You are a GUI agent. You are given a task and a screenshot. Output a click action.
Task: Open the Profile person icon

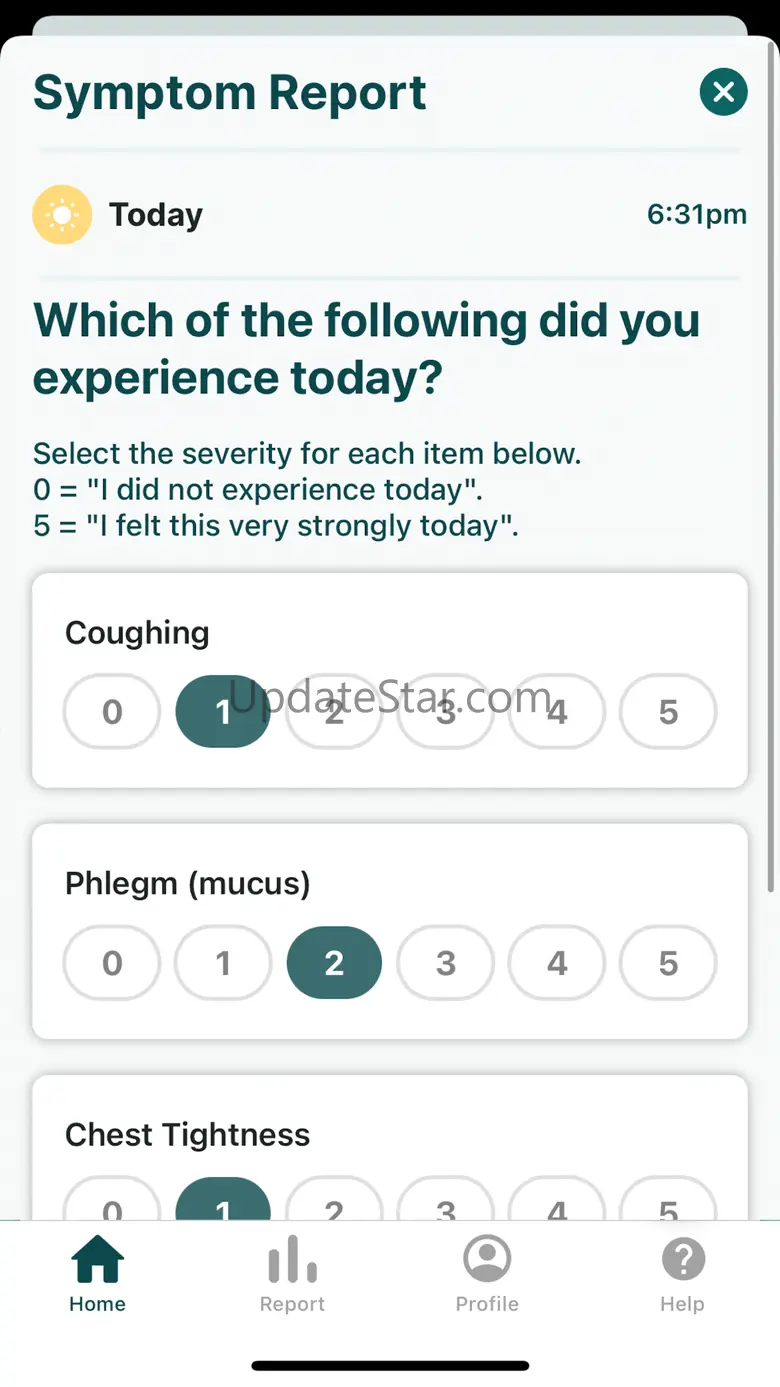pyautogui.click(x=487, y=1259)
